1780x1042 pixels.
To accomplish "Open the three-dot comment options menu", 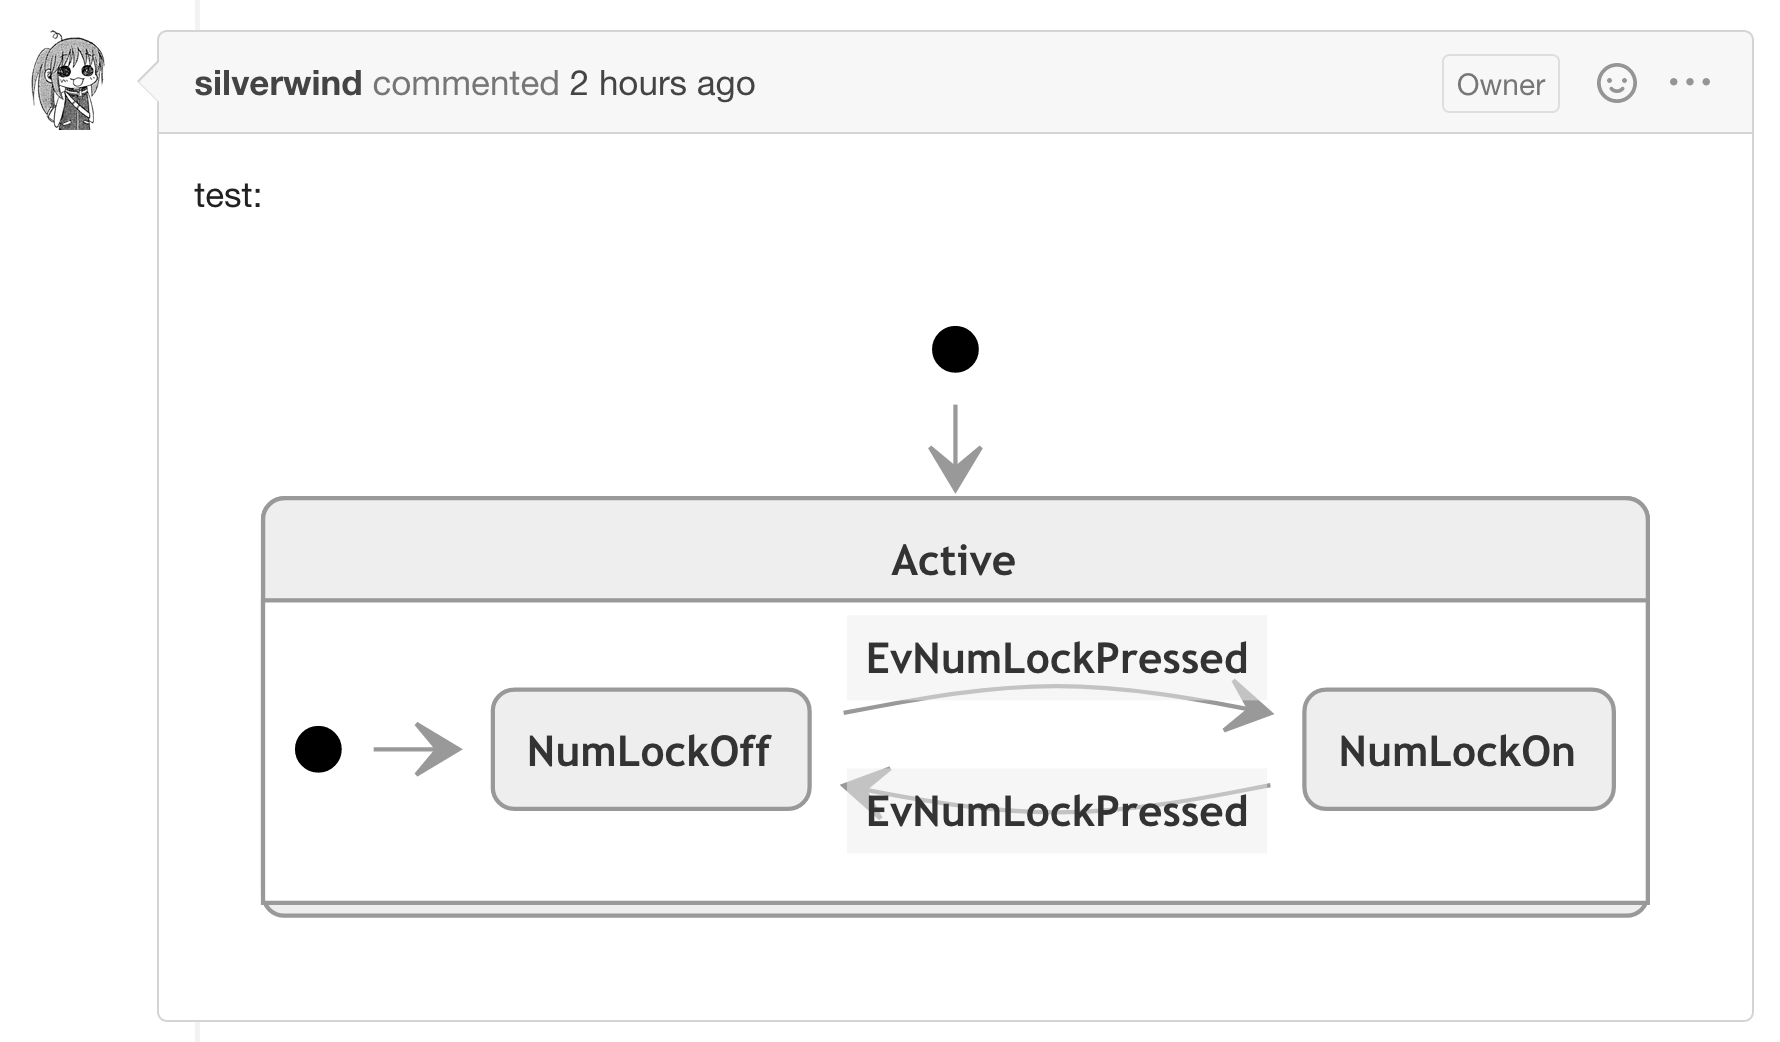I will tap(1690, 83).
